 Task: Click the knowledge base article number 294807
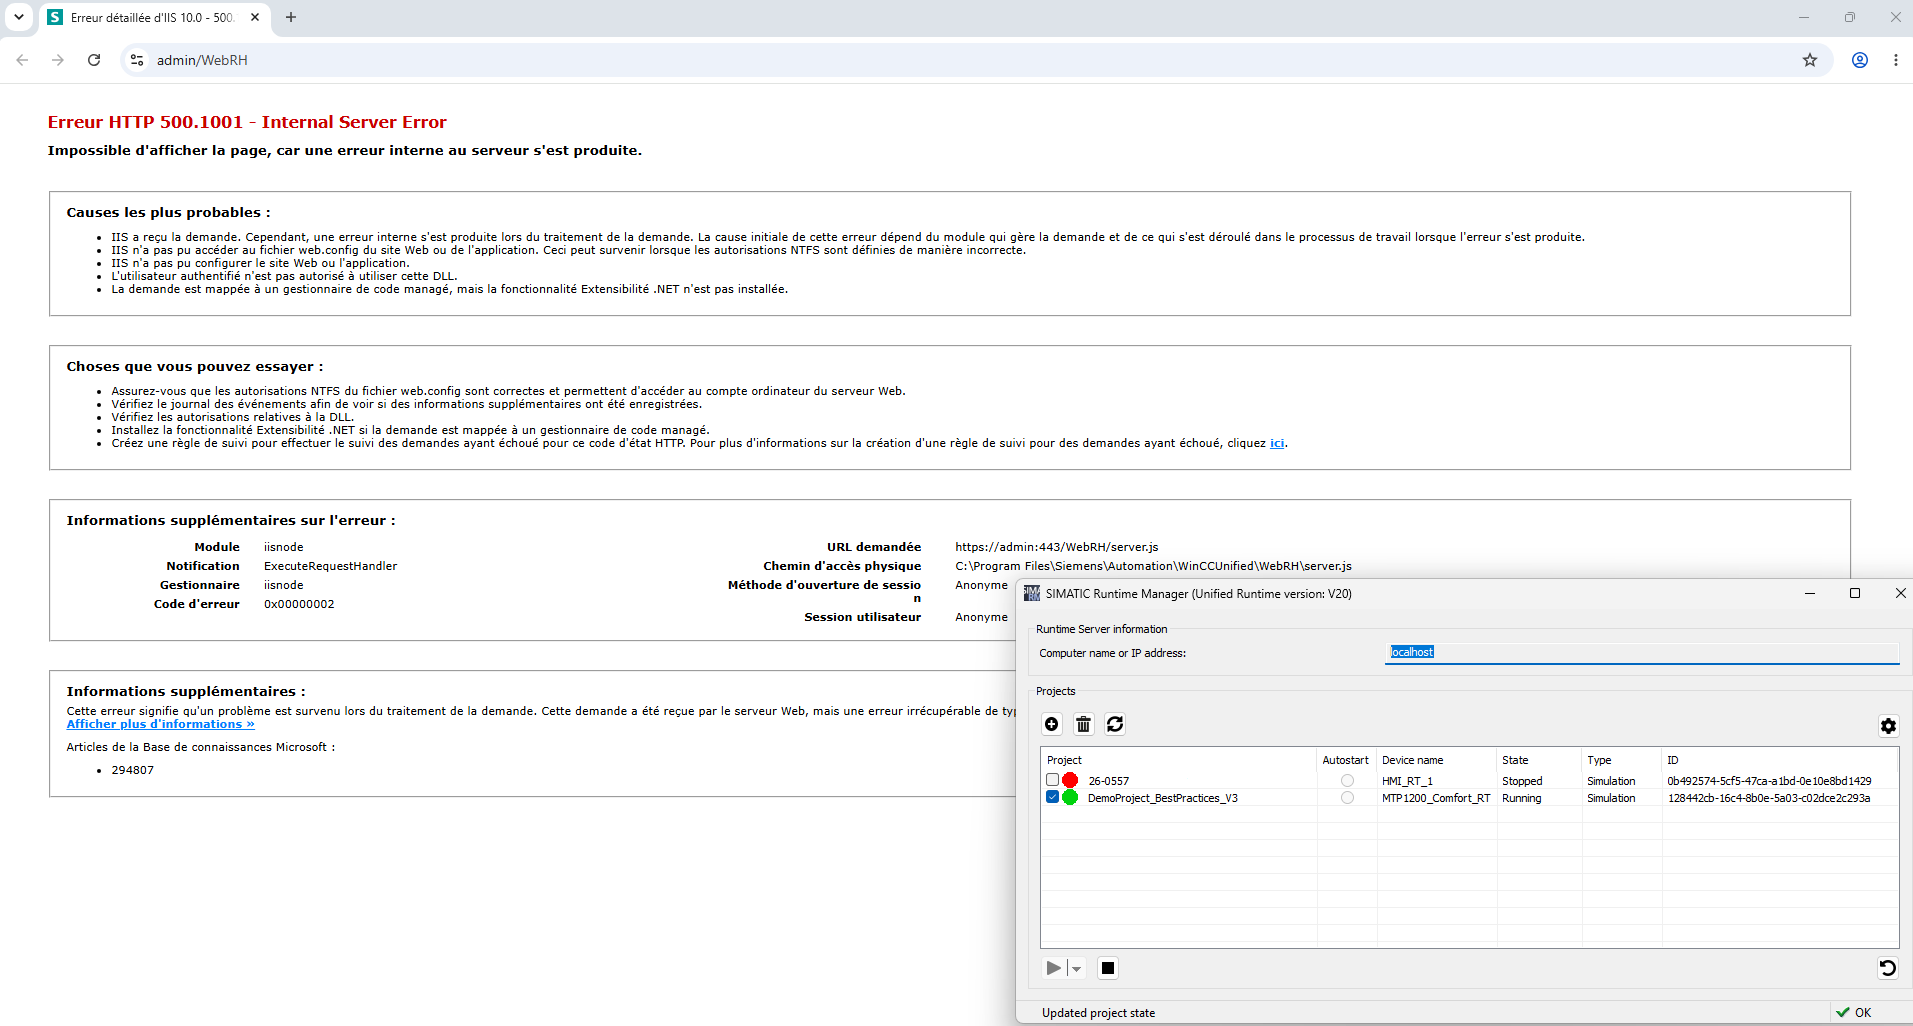pyautogui.click(x=132, y=770)
